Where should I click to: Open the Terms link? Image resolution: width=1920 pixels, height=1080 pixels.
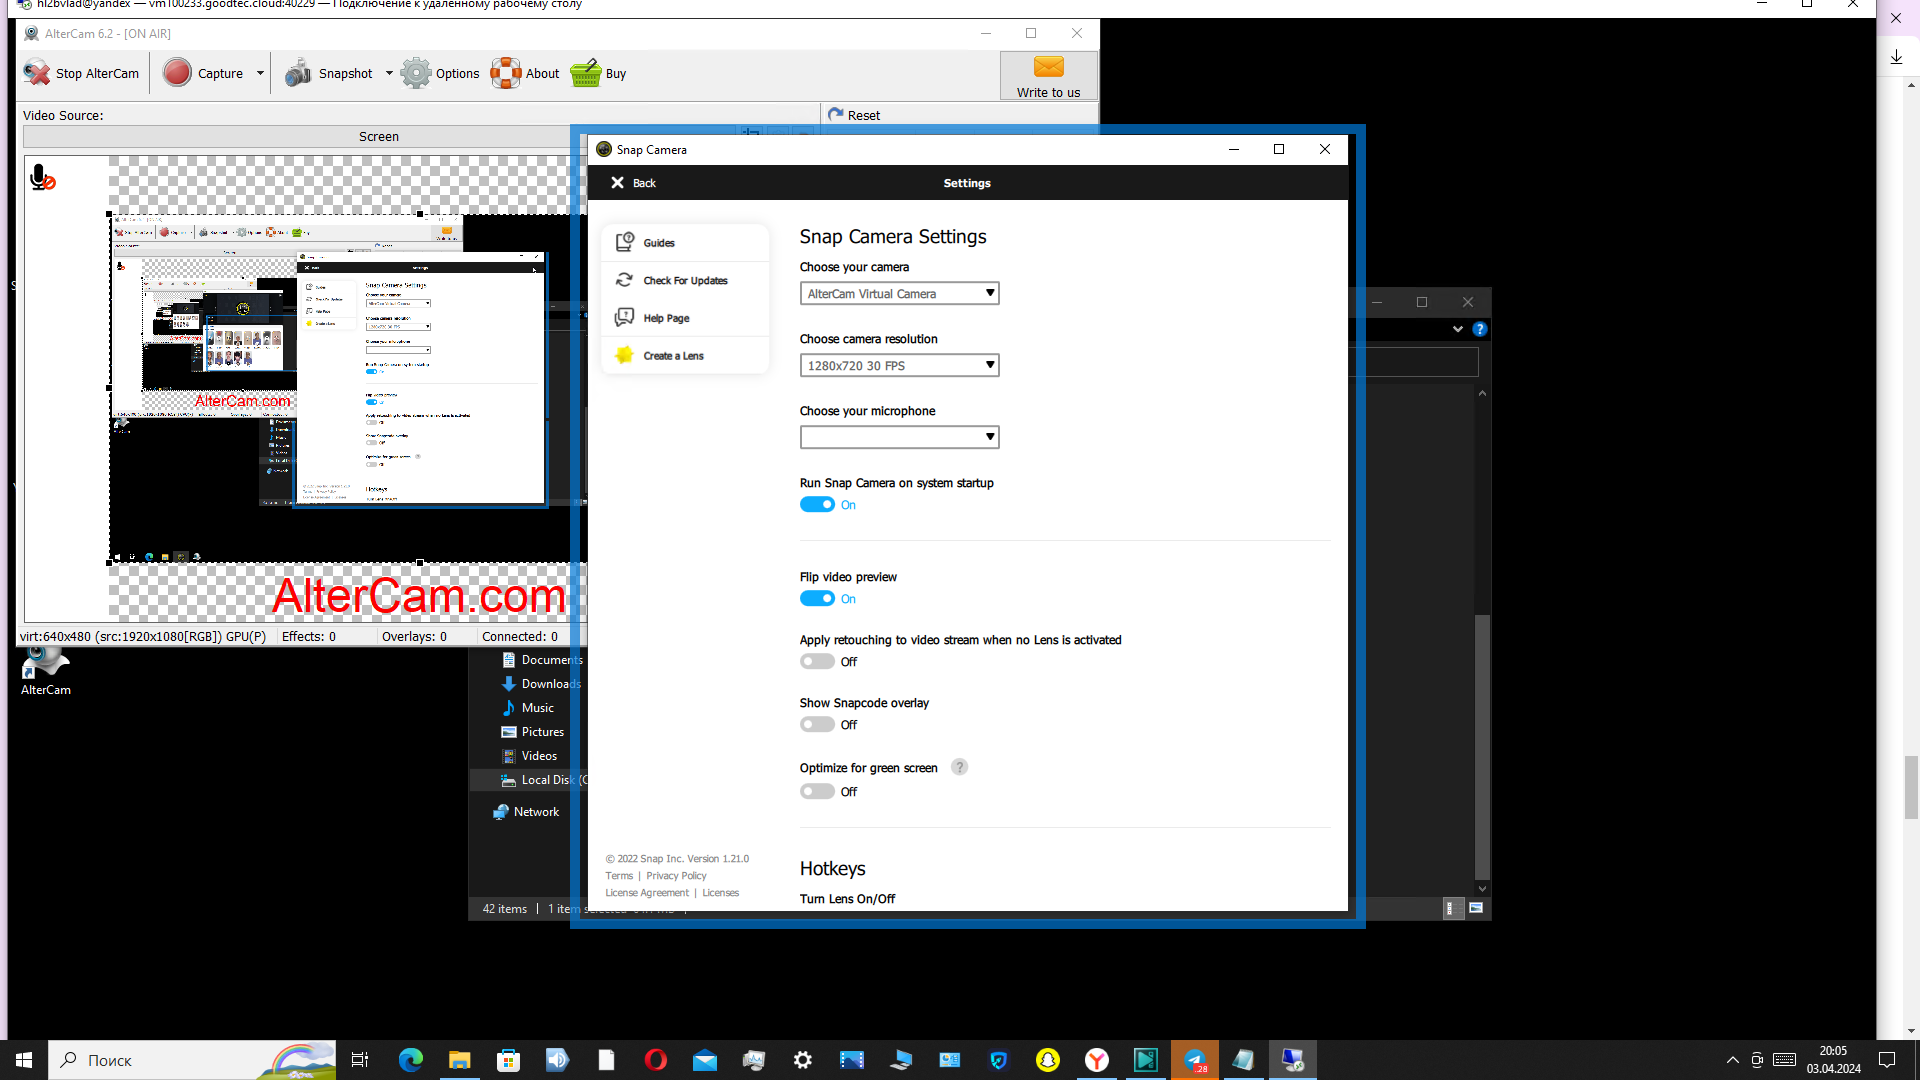(619, 876)
